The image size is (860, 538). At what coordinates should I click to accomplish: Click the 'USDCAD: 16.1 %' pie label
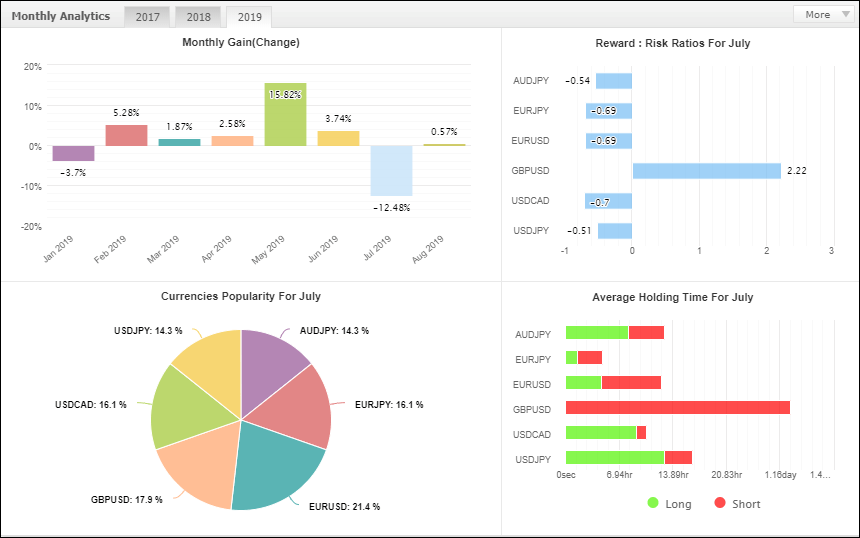[90, 405]
